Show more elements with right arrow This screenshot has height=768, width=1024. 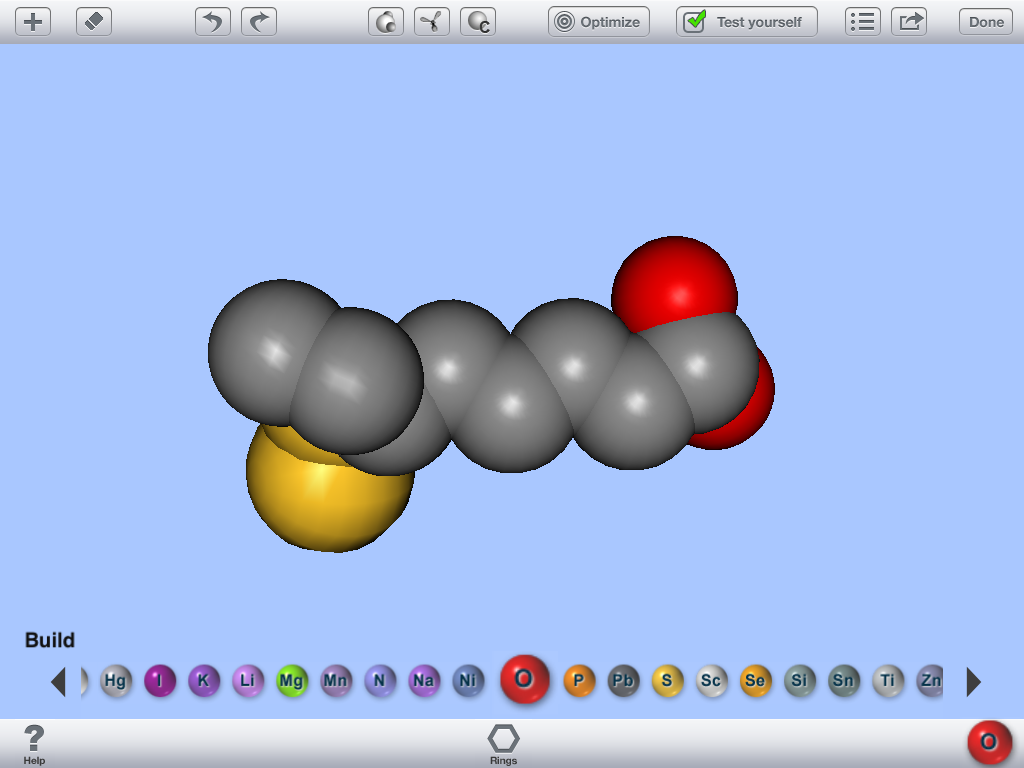pos(974,682)
